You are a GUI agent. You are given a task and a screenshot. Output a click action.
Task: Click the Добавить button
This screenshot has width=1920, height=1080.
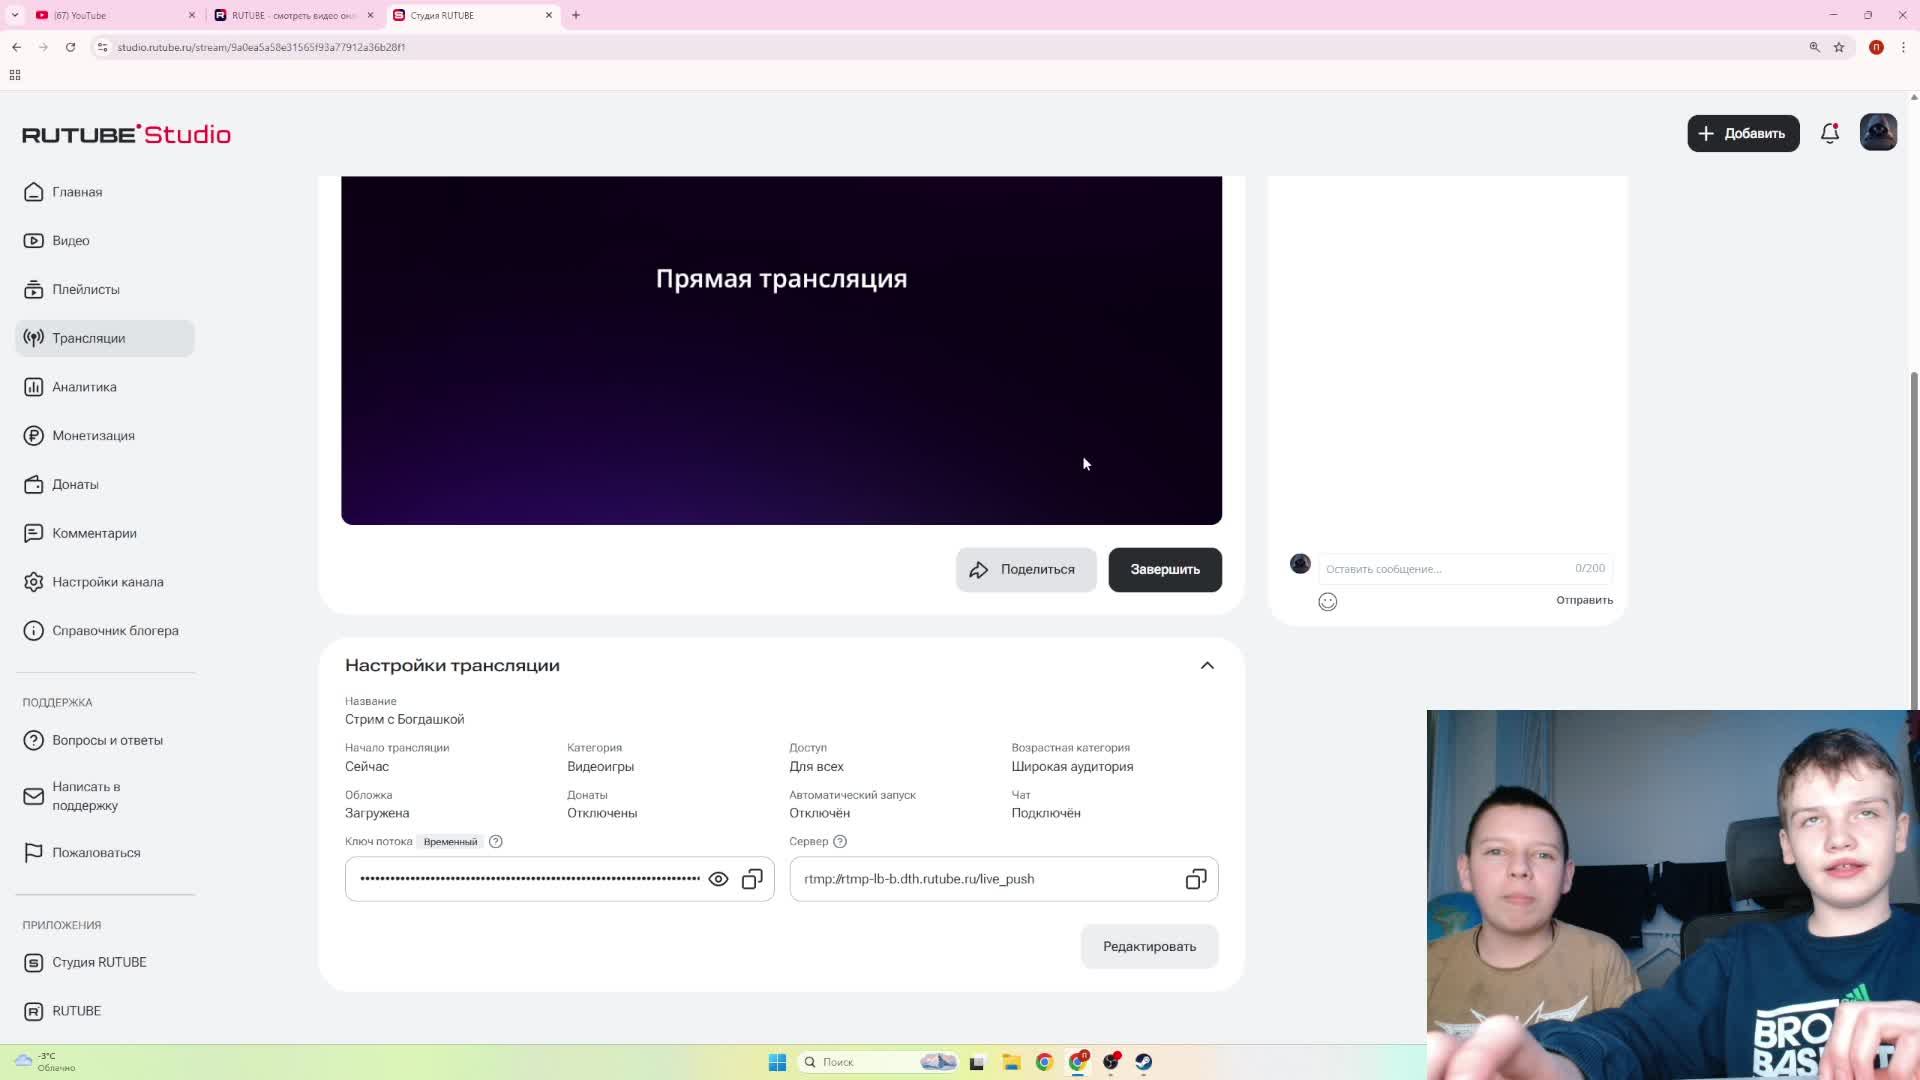1743,133
